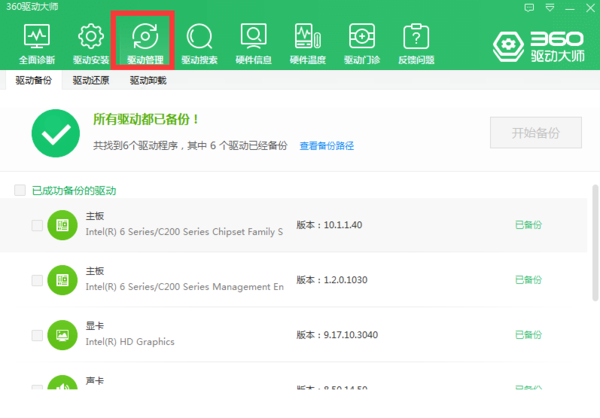Switch to the 驱动卸载 tab
Viewport: 600px width, 418px height.
click(x=148, y=81)
